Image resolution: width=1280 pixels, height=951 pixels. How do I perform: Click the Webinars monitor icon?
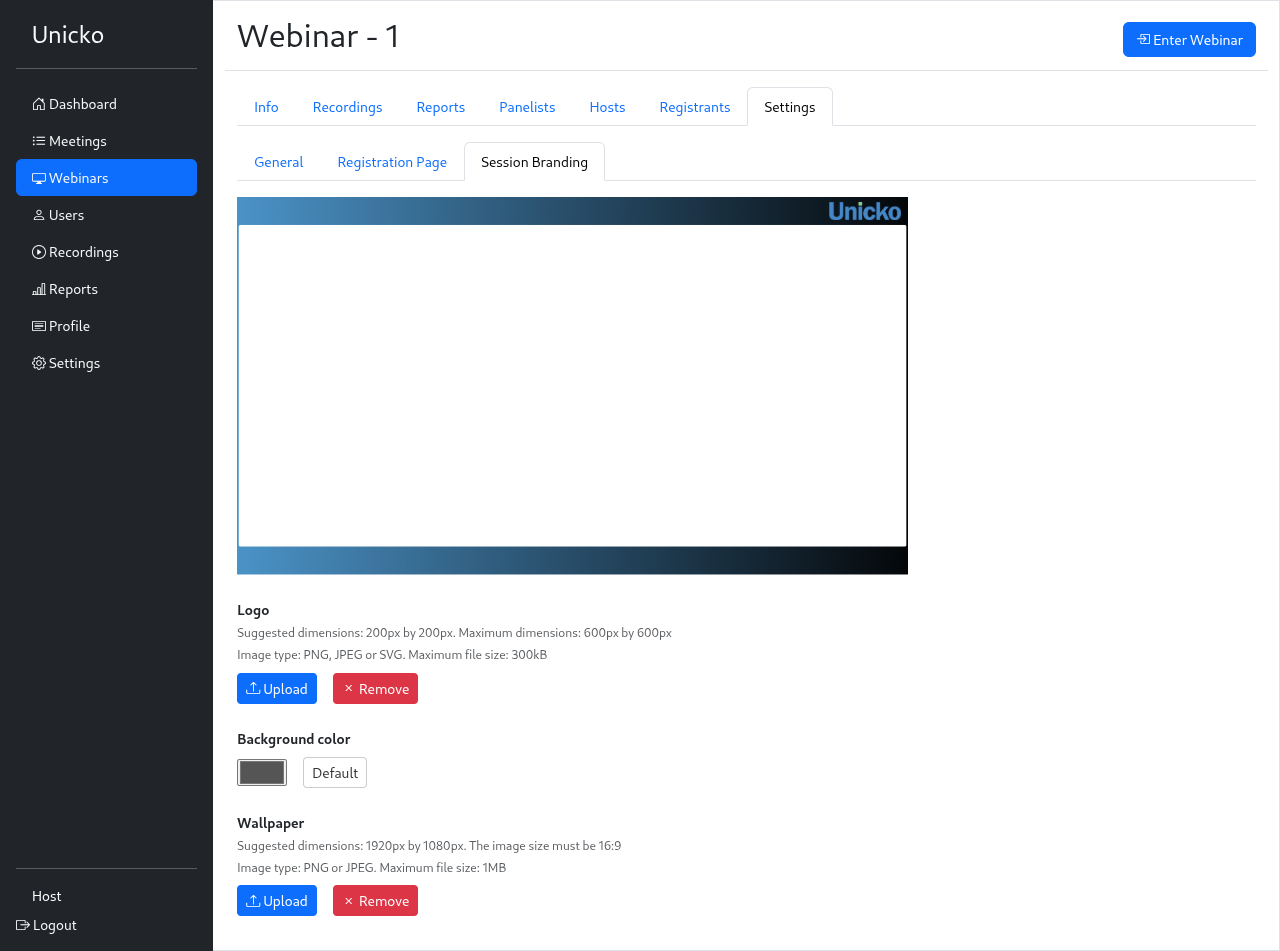click(x=39, y=178)
